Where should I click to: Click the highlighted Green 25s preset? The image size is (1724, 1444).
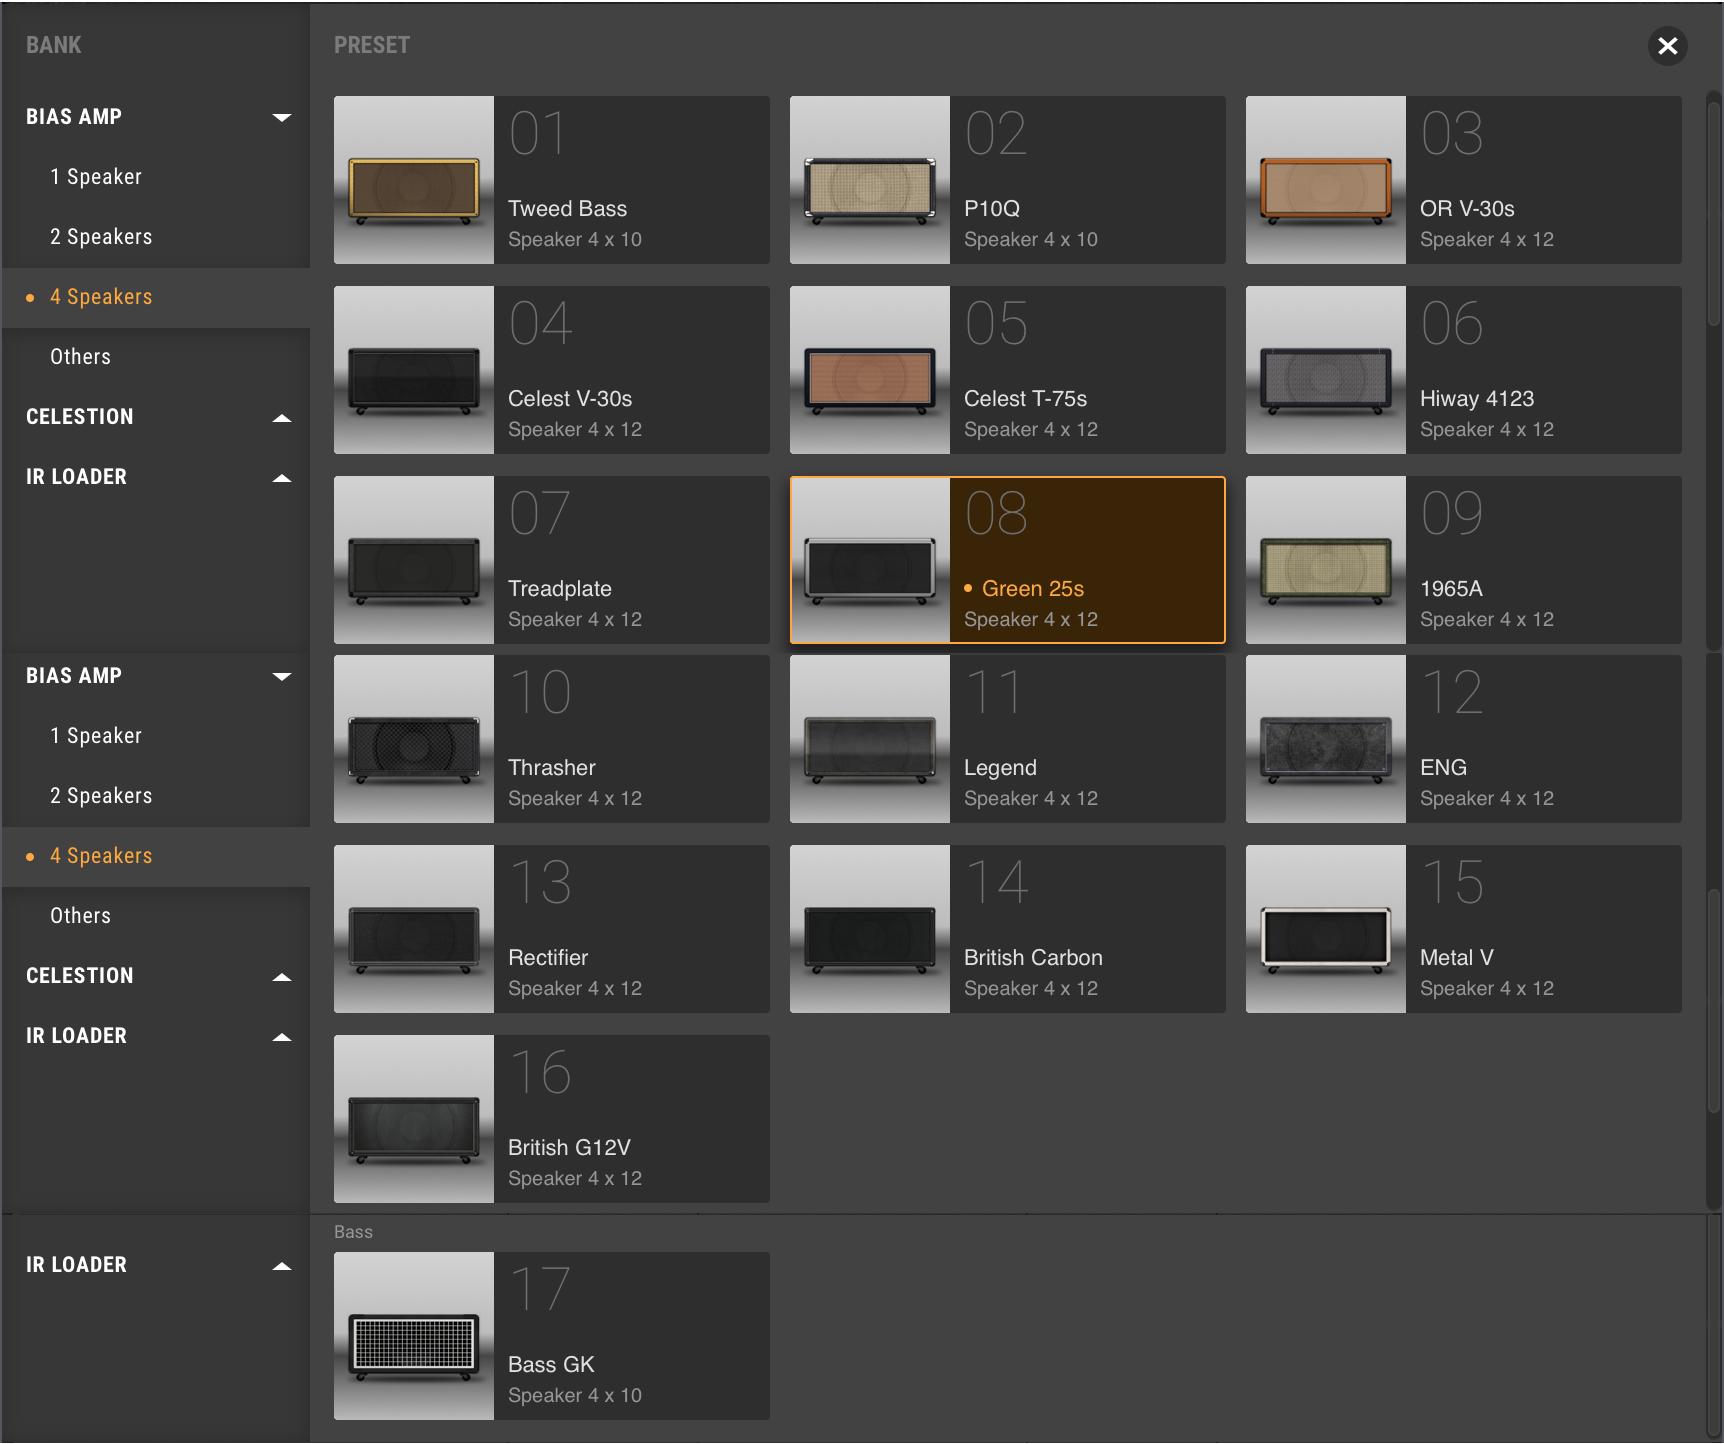pos(1008,560)
